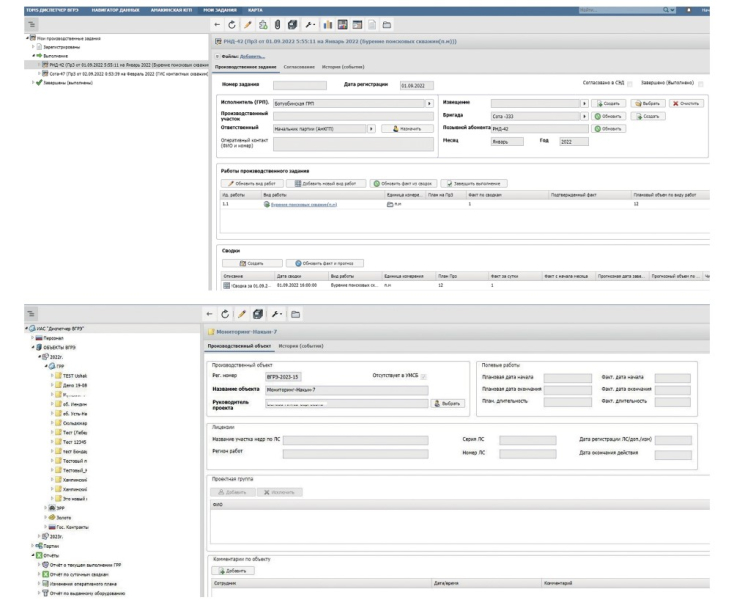This screenshot has width=734, height=600.
Task: Collapse the 'Отчёты' tree node
Action: click(x=33, y=555)
